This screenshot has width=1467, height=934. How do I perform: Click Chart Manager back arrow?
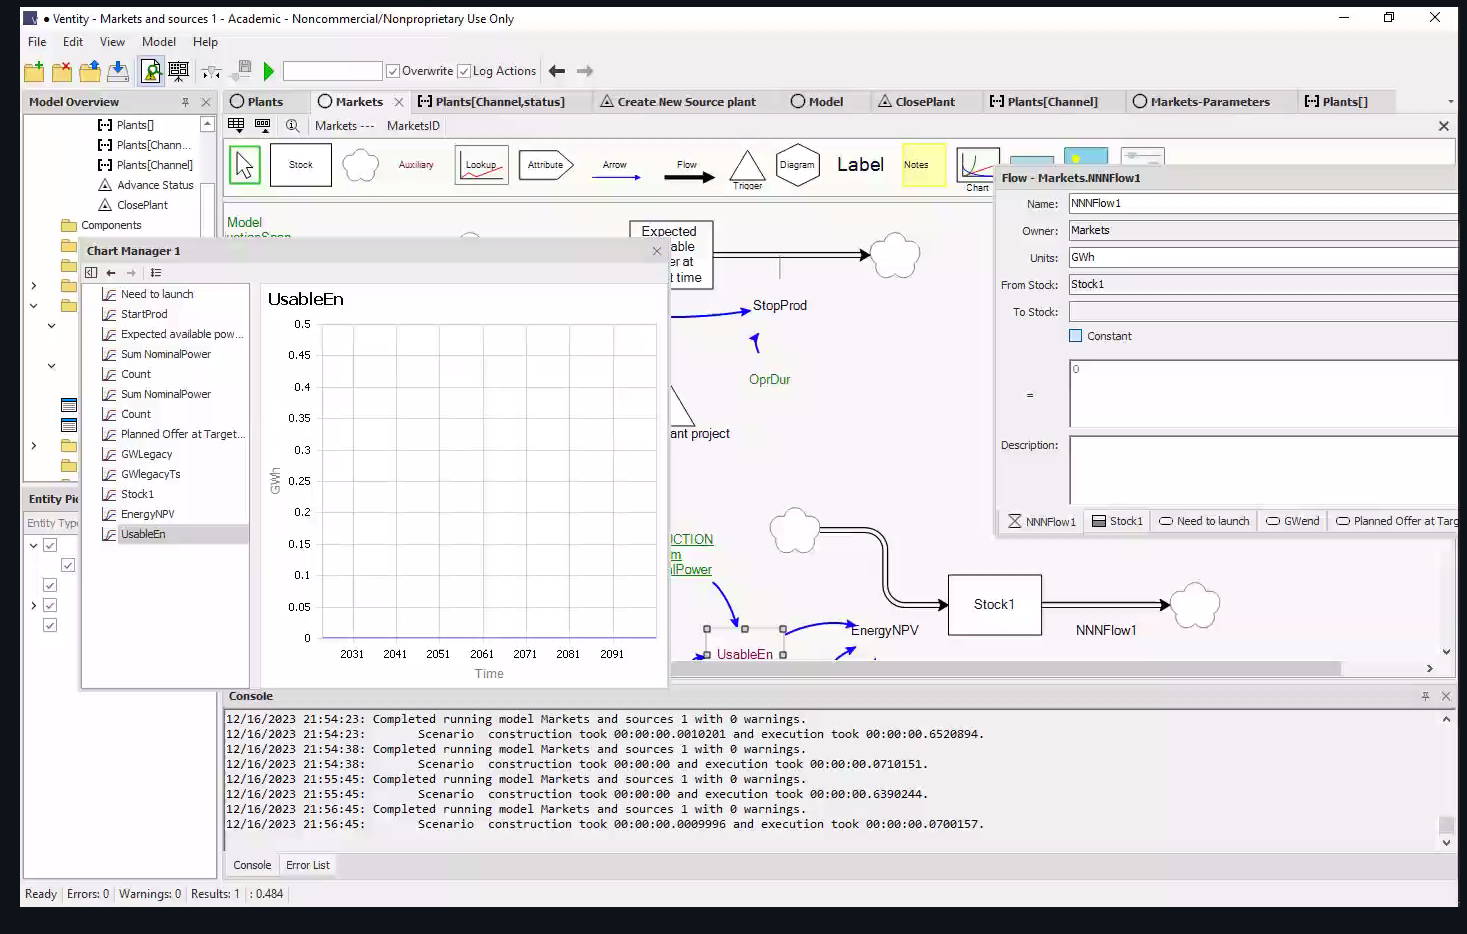pyautogui.click(x=111, y=273)
